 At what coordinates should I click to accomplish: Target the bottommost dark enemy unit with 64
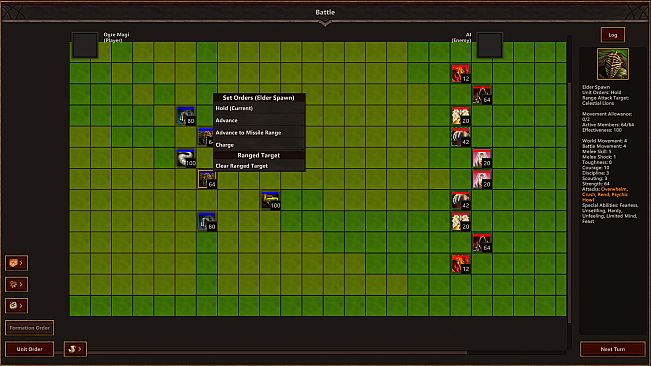(x=482, y=243)
